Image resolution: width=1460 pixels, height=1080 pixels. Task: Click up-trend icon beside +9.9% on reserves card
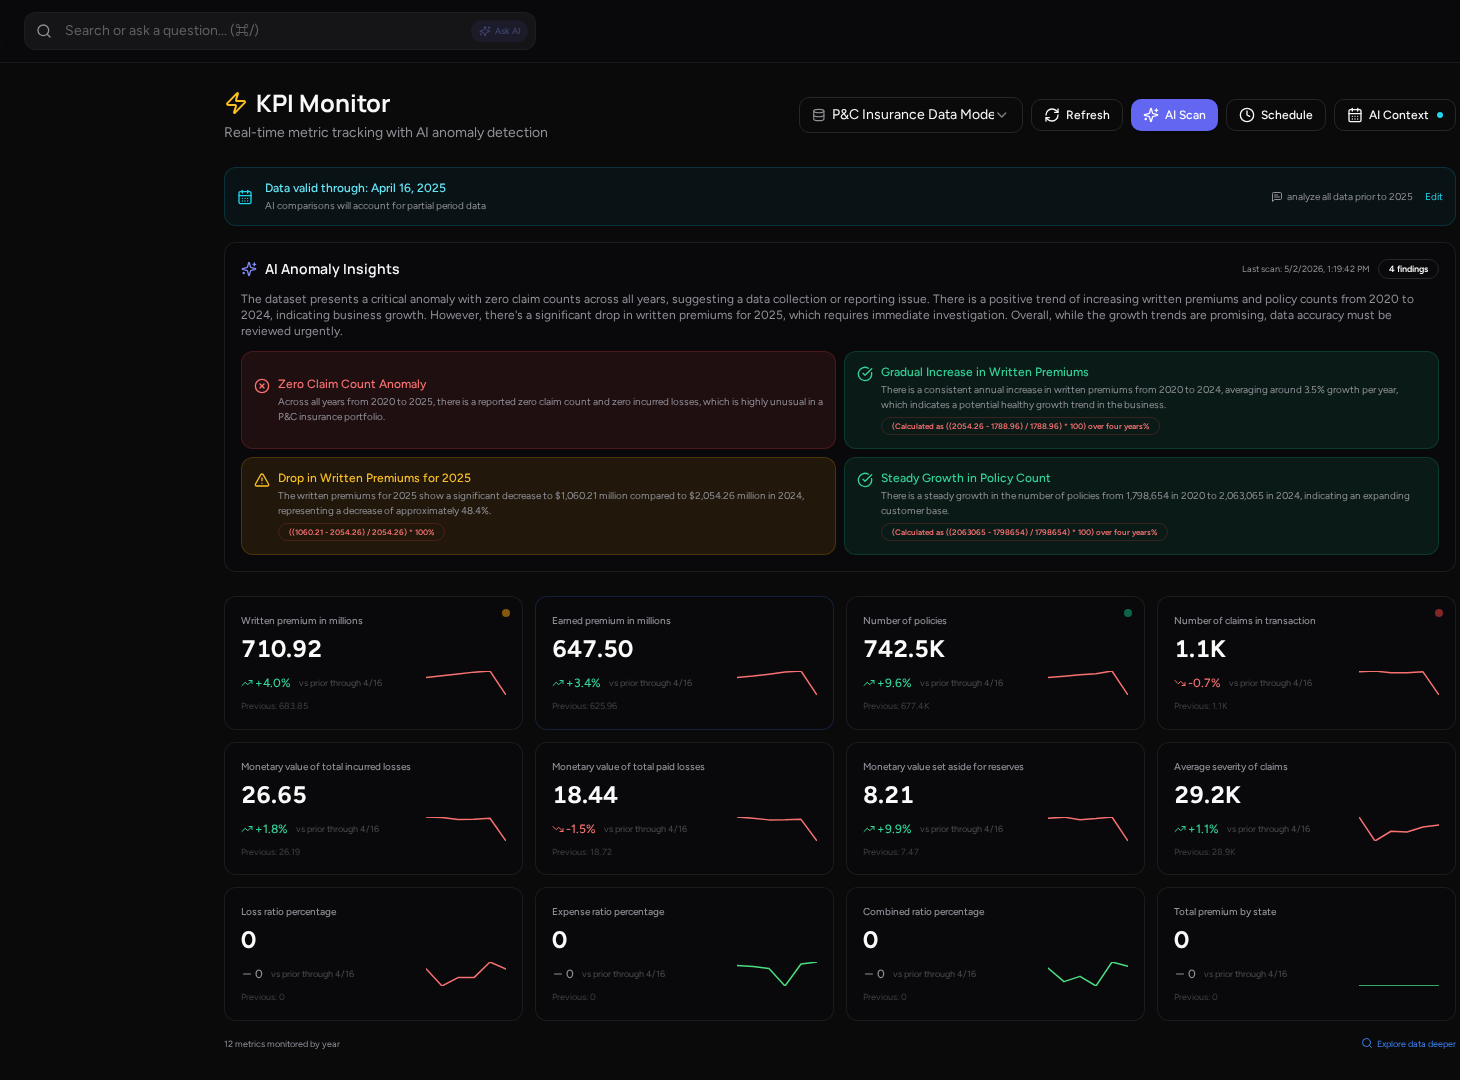[x=869, y=829]
